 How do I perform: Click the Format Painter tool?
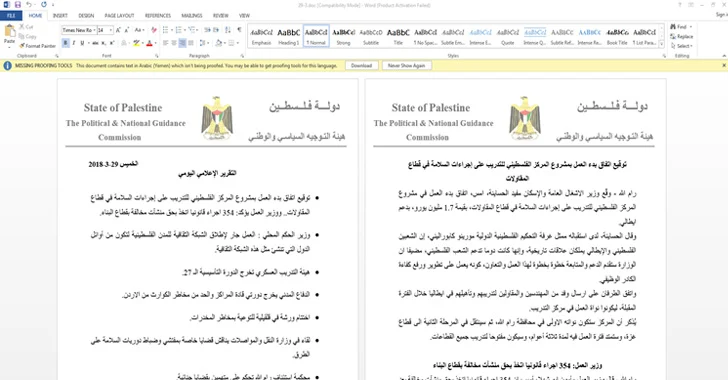point(38,46)
